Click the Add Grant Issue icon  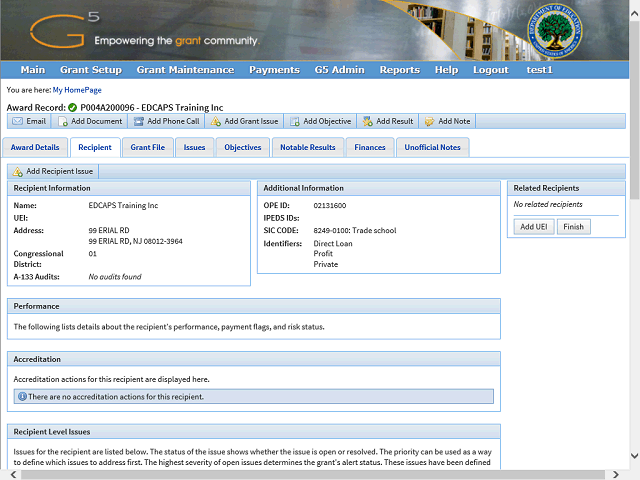point(215,121)
